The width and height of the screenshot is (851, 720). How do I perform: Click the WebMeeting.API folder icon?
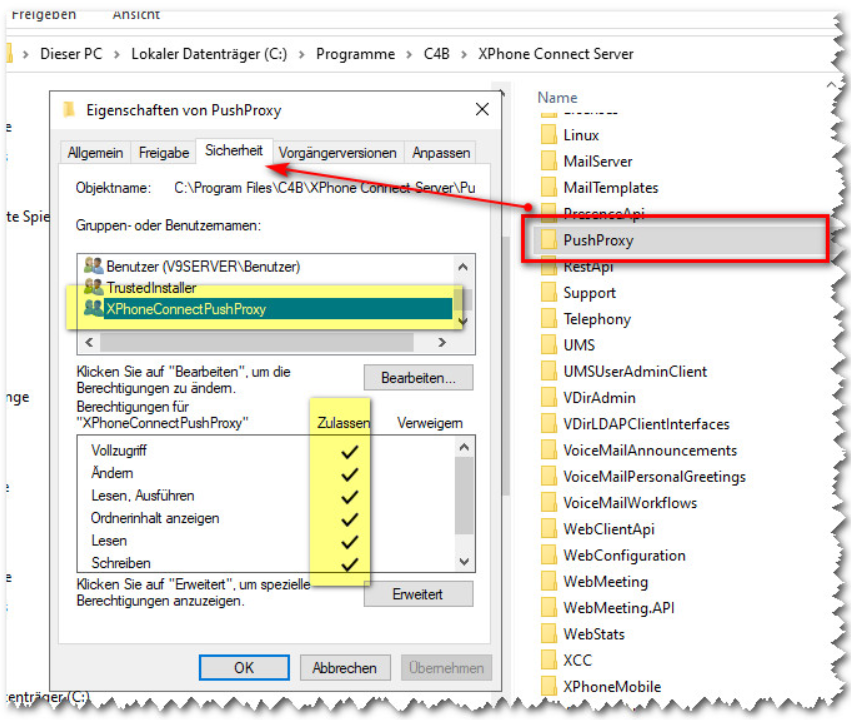coord(549,608)
